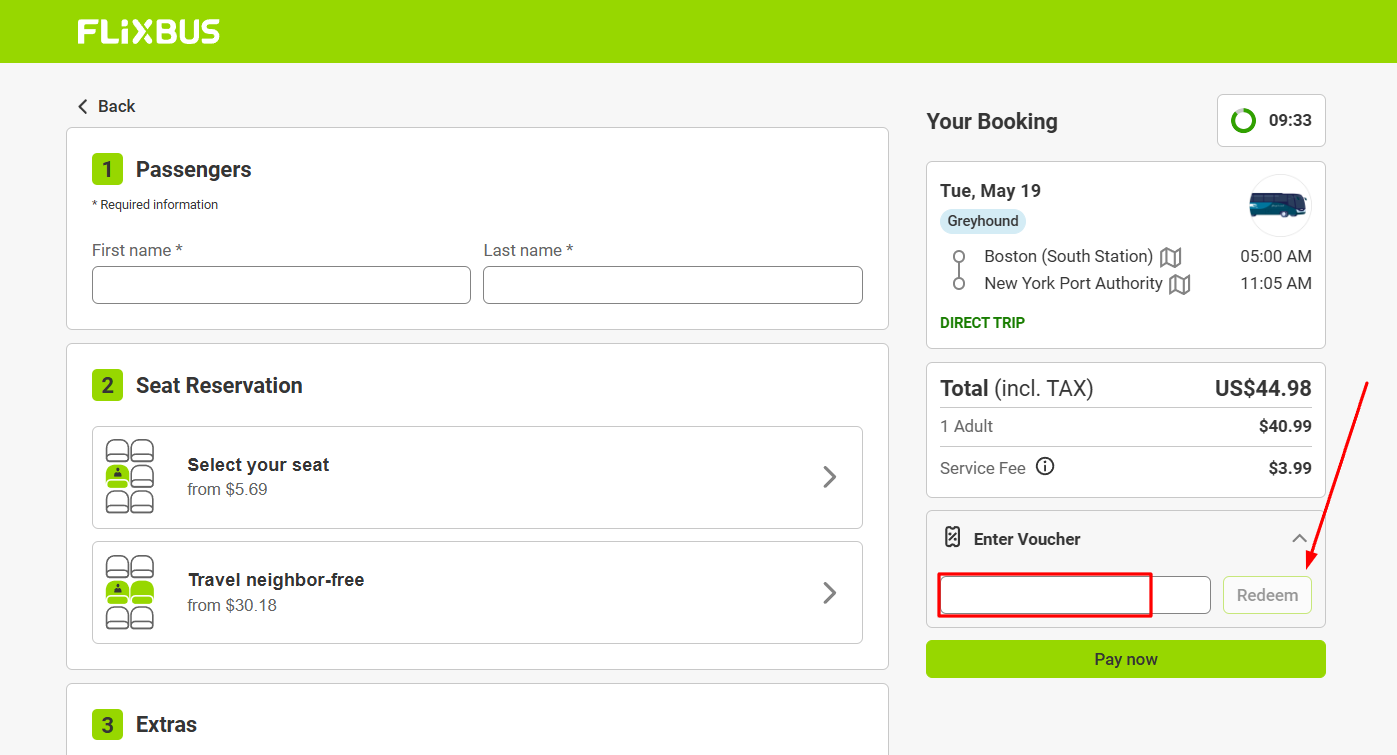Click the Extras step 3 badge

coord(107,724)
